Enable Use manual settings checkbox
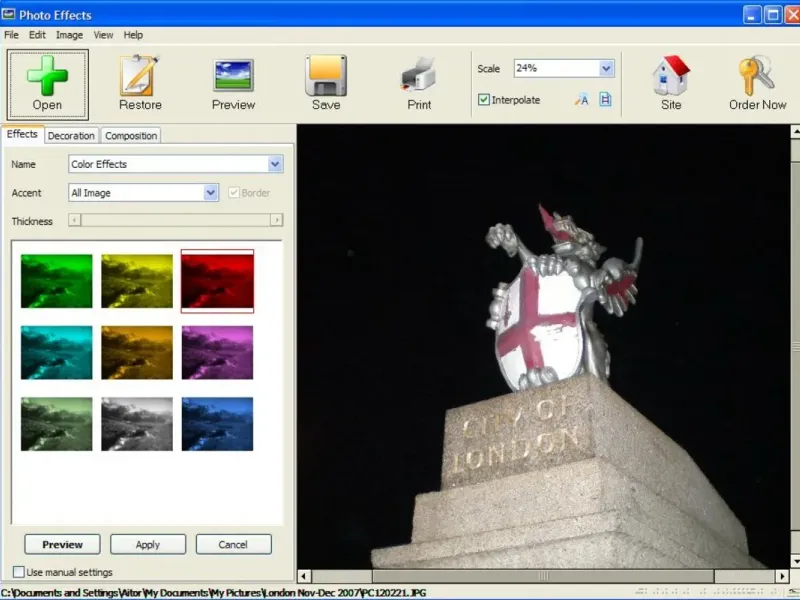Viewport: 800px width, 600px height. [19, 572]
